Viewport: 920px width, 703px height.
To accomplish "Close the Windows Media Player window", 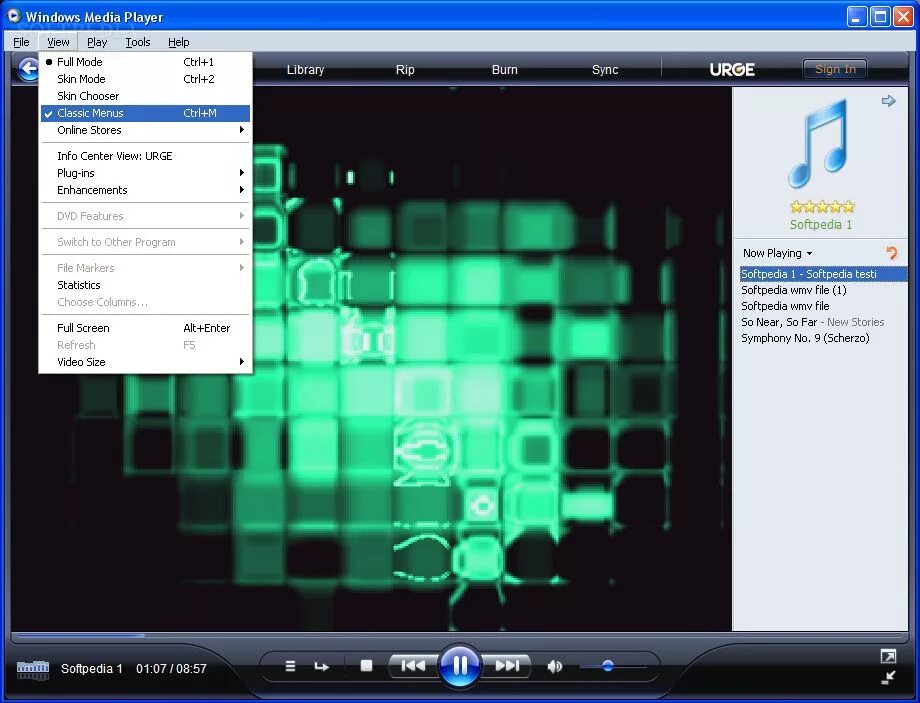I will pos(902,16).
